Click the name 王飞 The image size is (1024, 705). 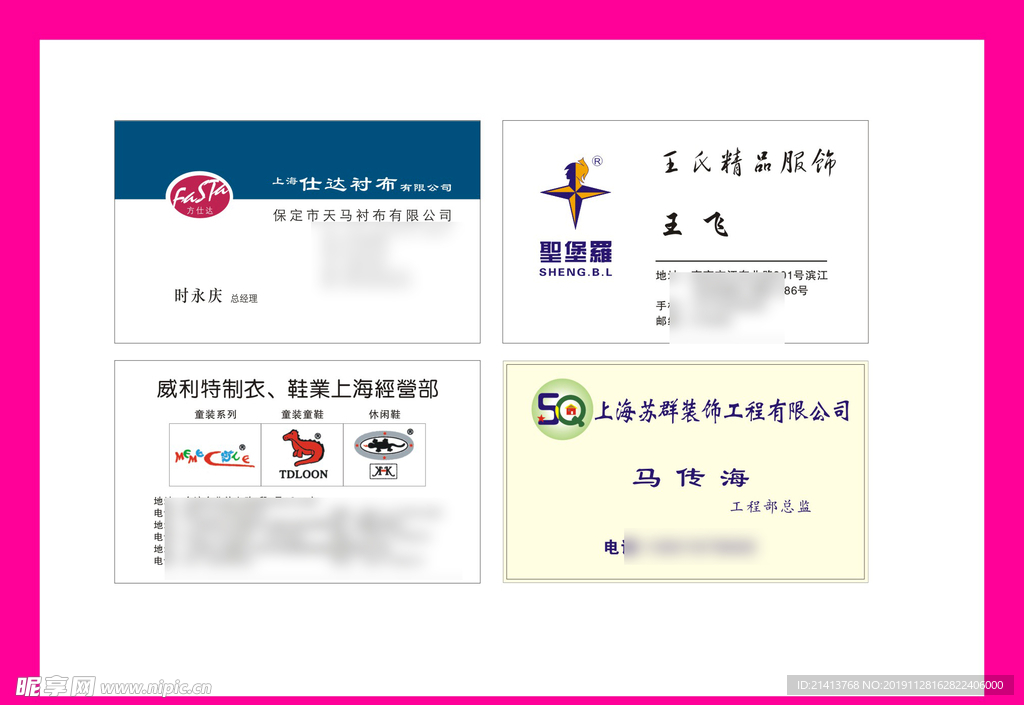(696, 225)
